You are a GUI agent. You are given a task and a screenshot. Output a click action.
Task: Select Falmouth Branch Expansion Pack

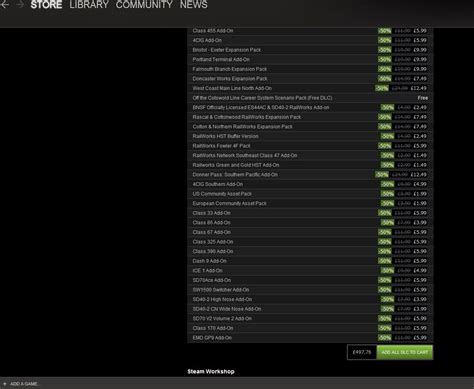pyautogui.click(x=310, y=69)
